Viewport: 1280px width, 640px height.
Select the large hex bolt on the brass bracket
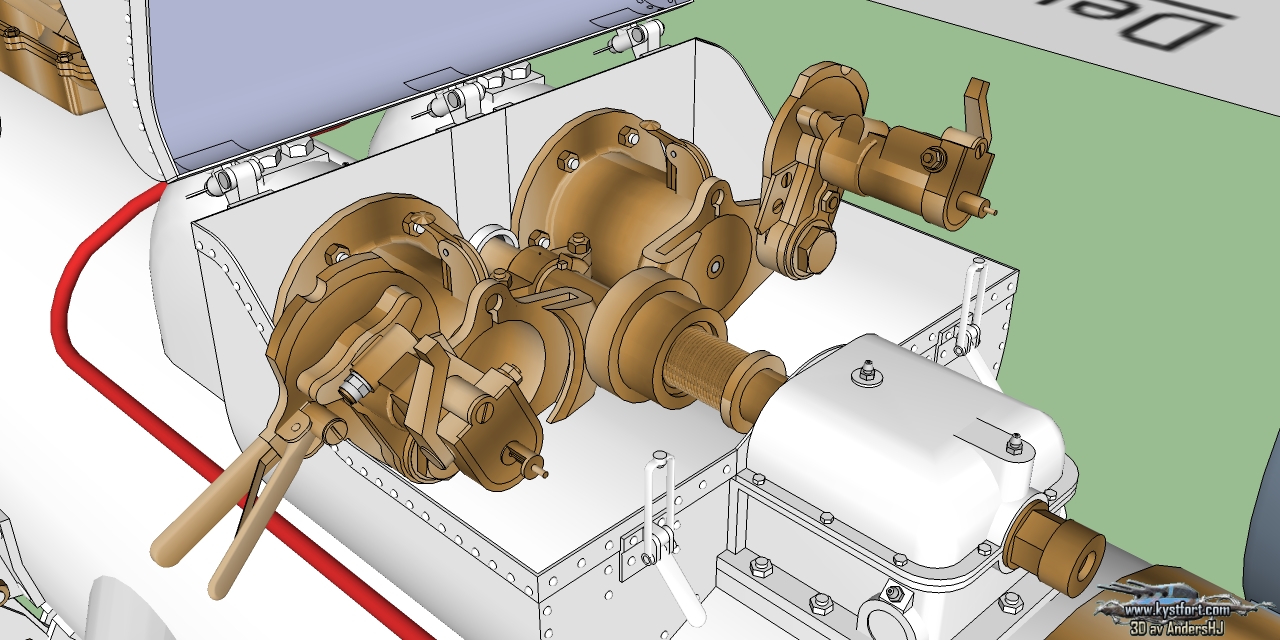pyautogui.click(x=810, y=247)
